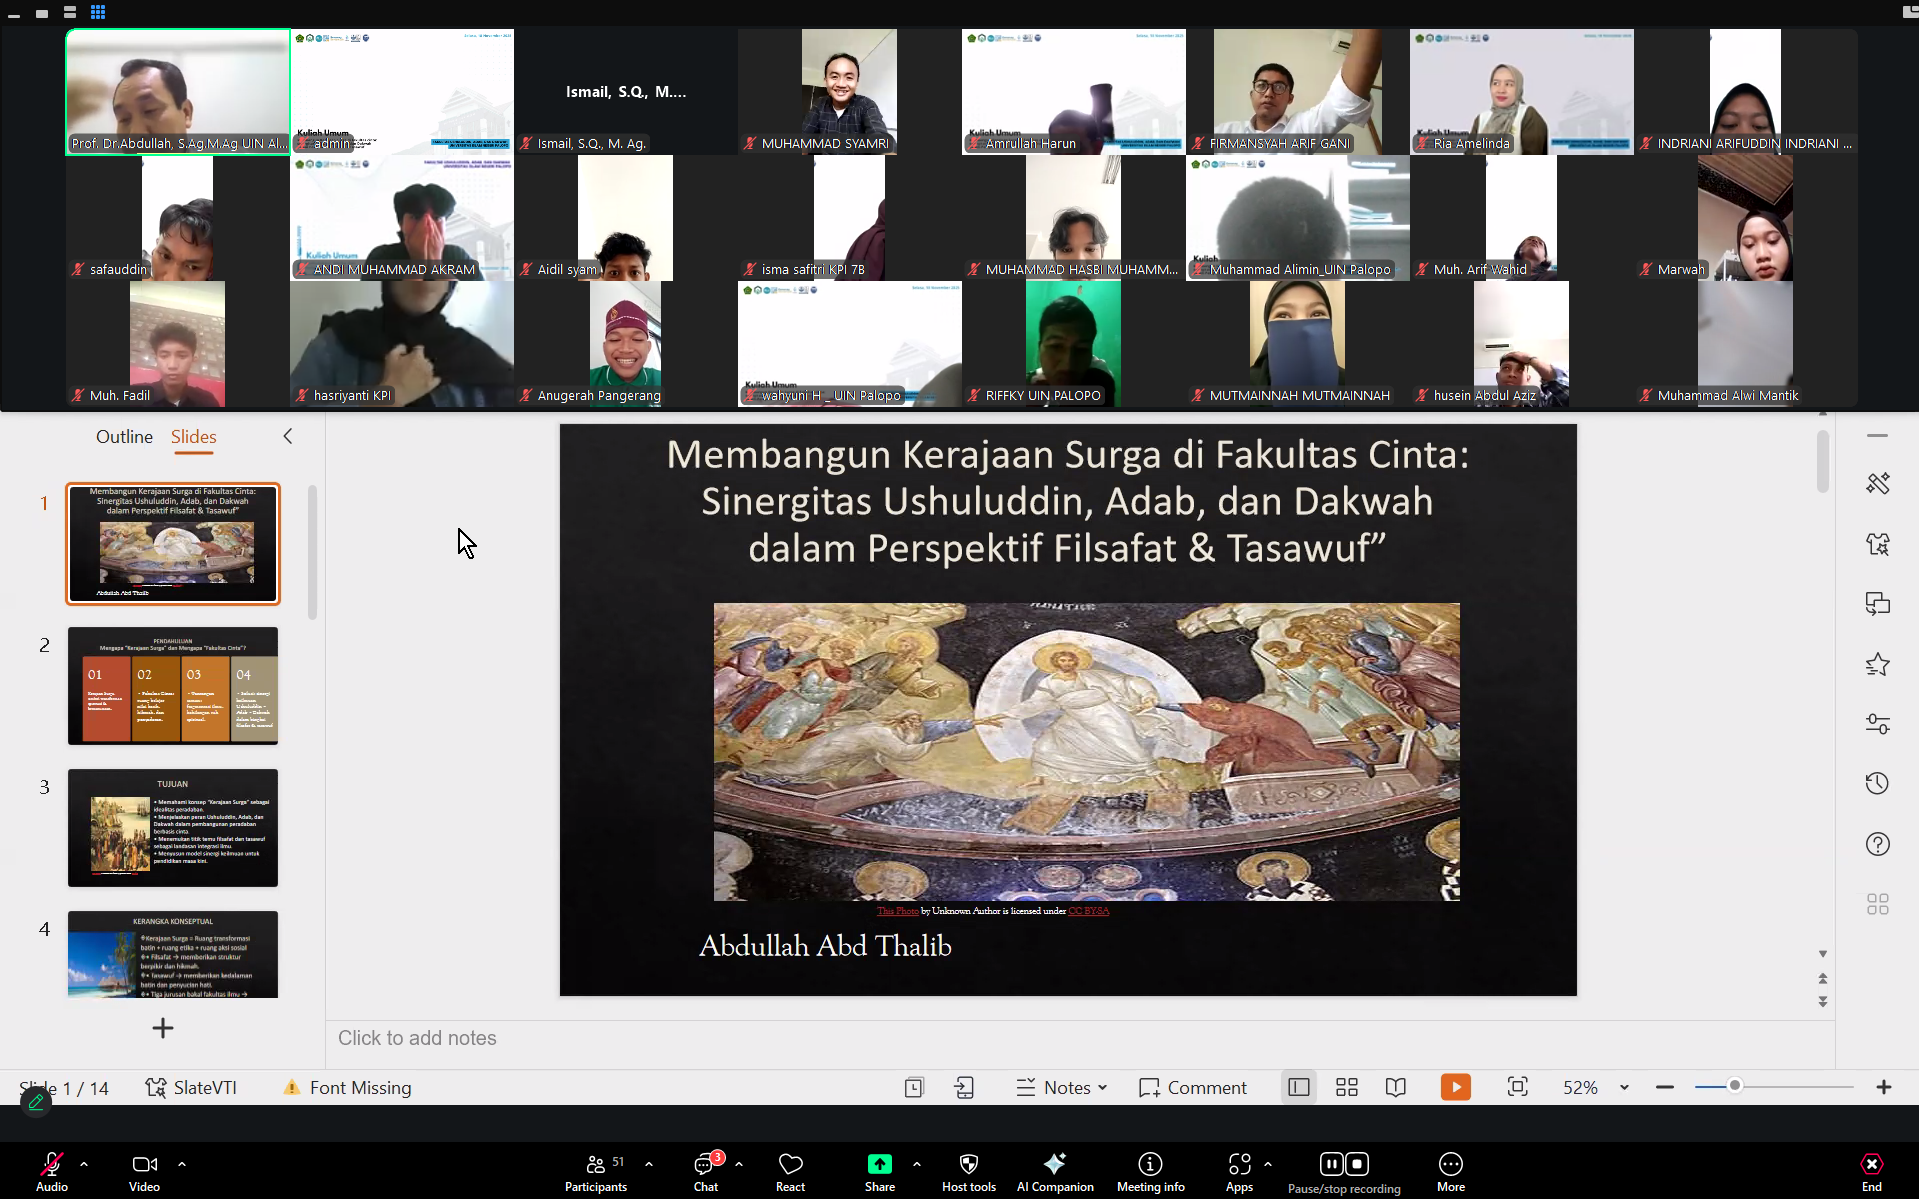Switch to slide sorter grid view
This screenshot has height=1199, width=1919.
pyautogui.click(x=1347, y=1087)
